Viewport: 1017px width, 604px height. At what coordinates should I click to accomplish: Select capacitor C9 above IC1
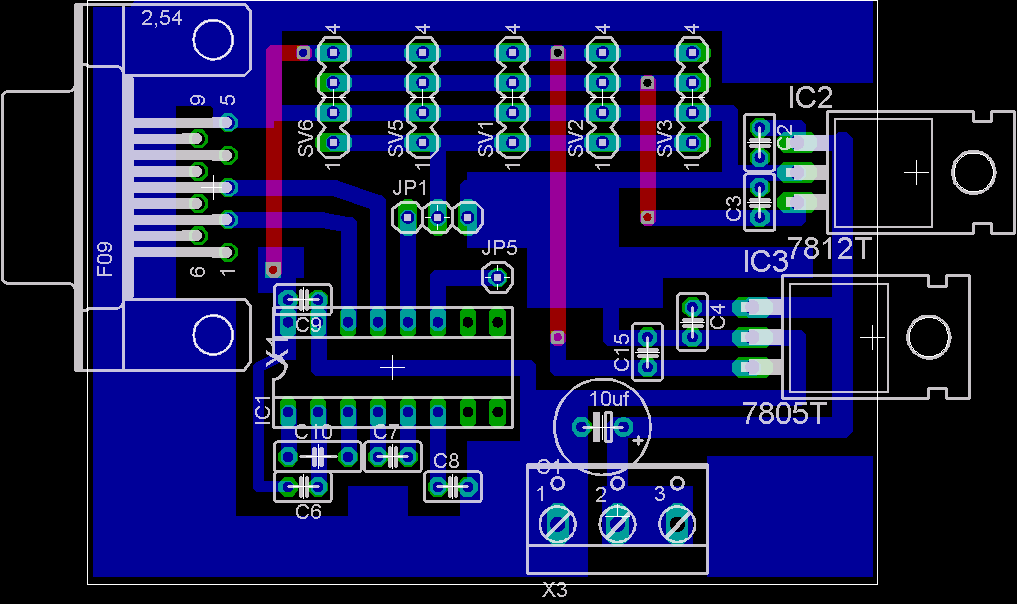(302, 299)
